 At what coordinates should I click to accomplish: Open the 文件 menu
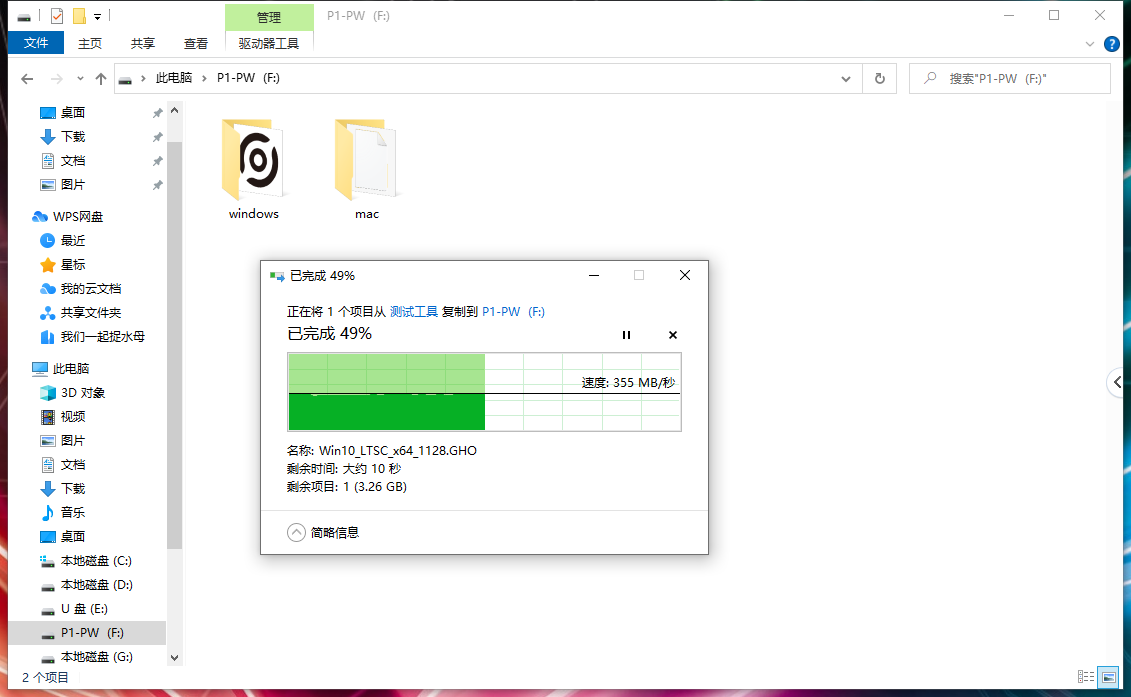point(36,43)
